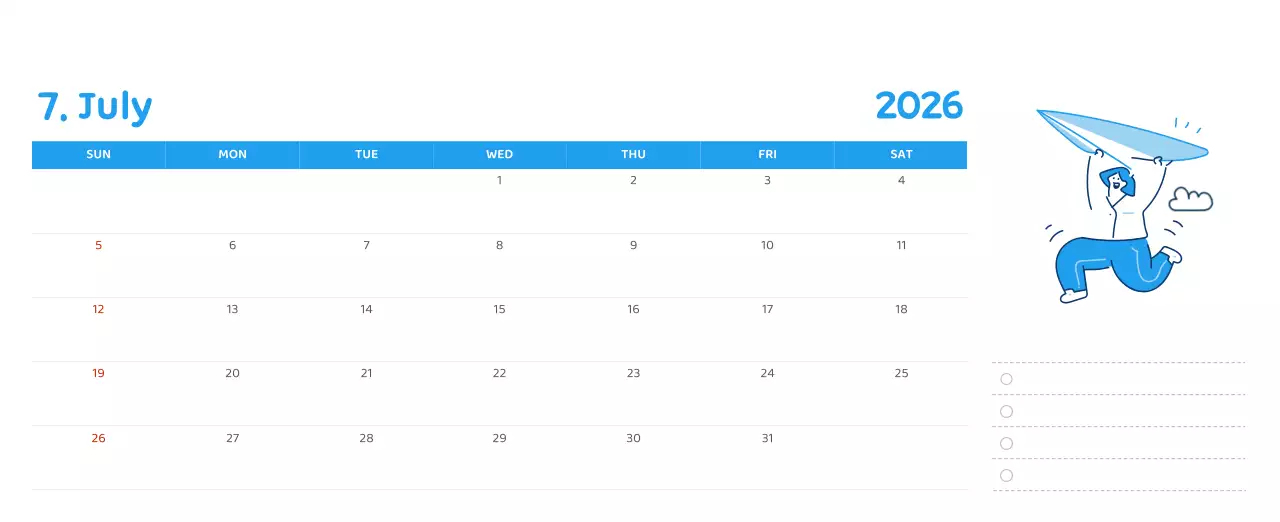Screen dimensions: 1280x522
Task: Click the MON column header
Action: point(232,154)
